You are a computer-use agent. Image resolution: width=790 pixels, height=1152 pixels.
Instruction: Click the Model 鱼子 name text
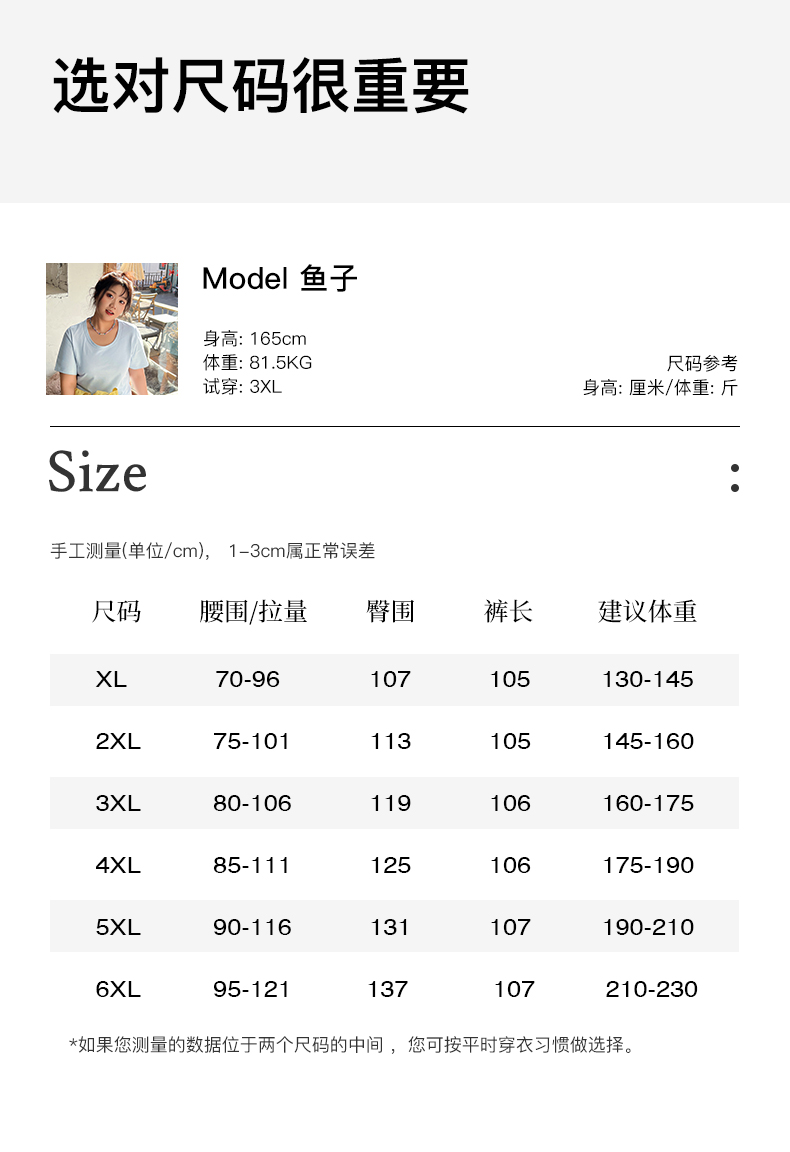pos(279,279)
